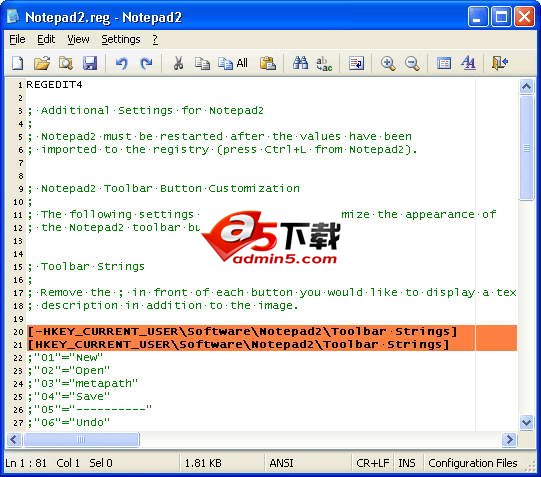Click the New document toolbar icon

[18, 63]
